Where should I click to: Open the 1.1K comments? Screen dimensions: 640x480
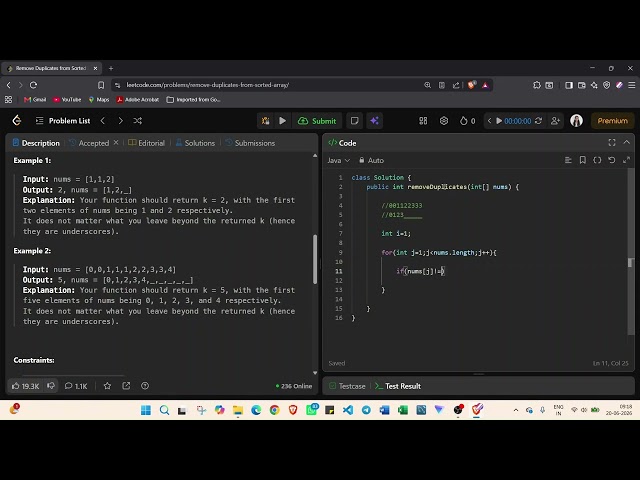point(76,386)
